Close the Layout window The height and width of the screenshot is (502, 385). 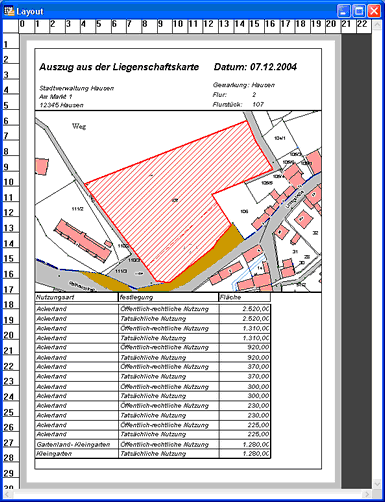click(374, 11)
